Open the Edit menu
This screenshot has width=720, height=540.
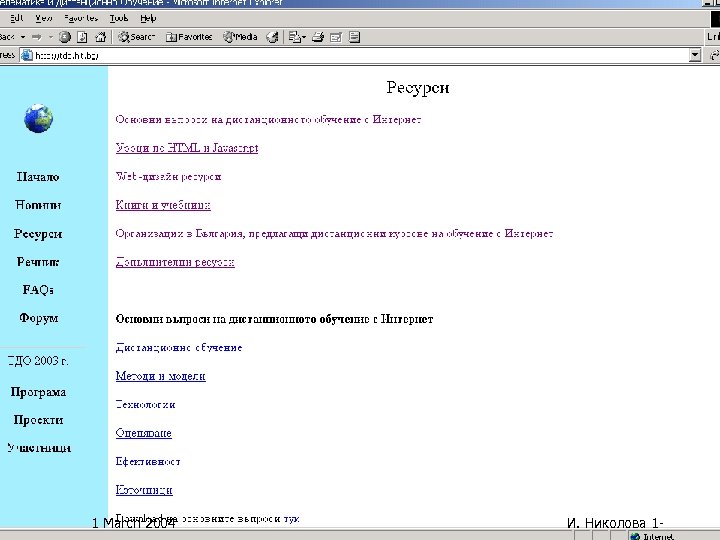coord(17,18)
